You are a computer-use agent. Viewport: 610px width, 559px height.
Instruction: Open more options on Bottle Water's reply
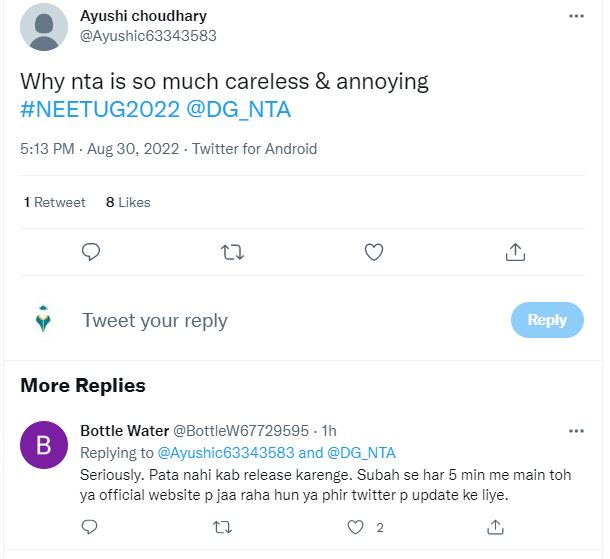pyautogui.click(x=576, y=431)
